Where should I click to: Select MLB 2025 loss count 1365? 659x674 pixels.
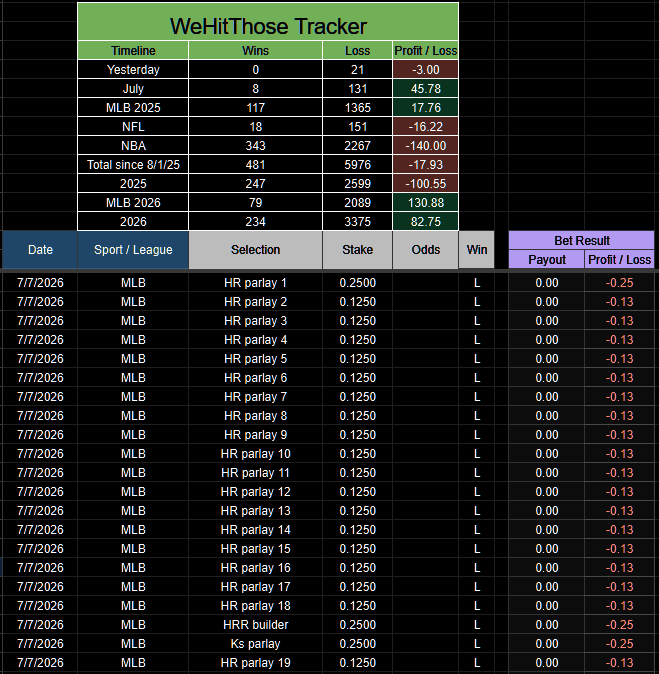(357, 107)
